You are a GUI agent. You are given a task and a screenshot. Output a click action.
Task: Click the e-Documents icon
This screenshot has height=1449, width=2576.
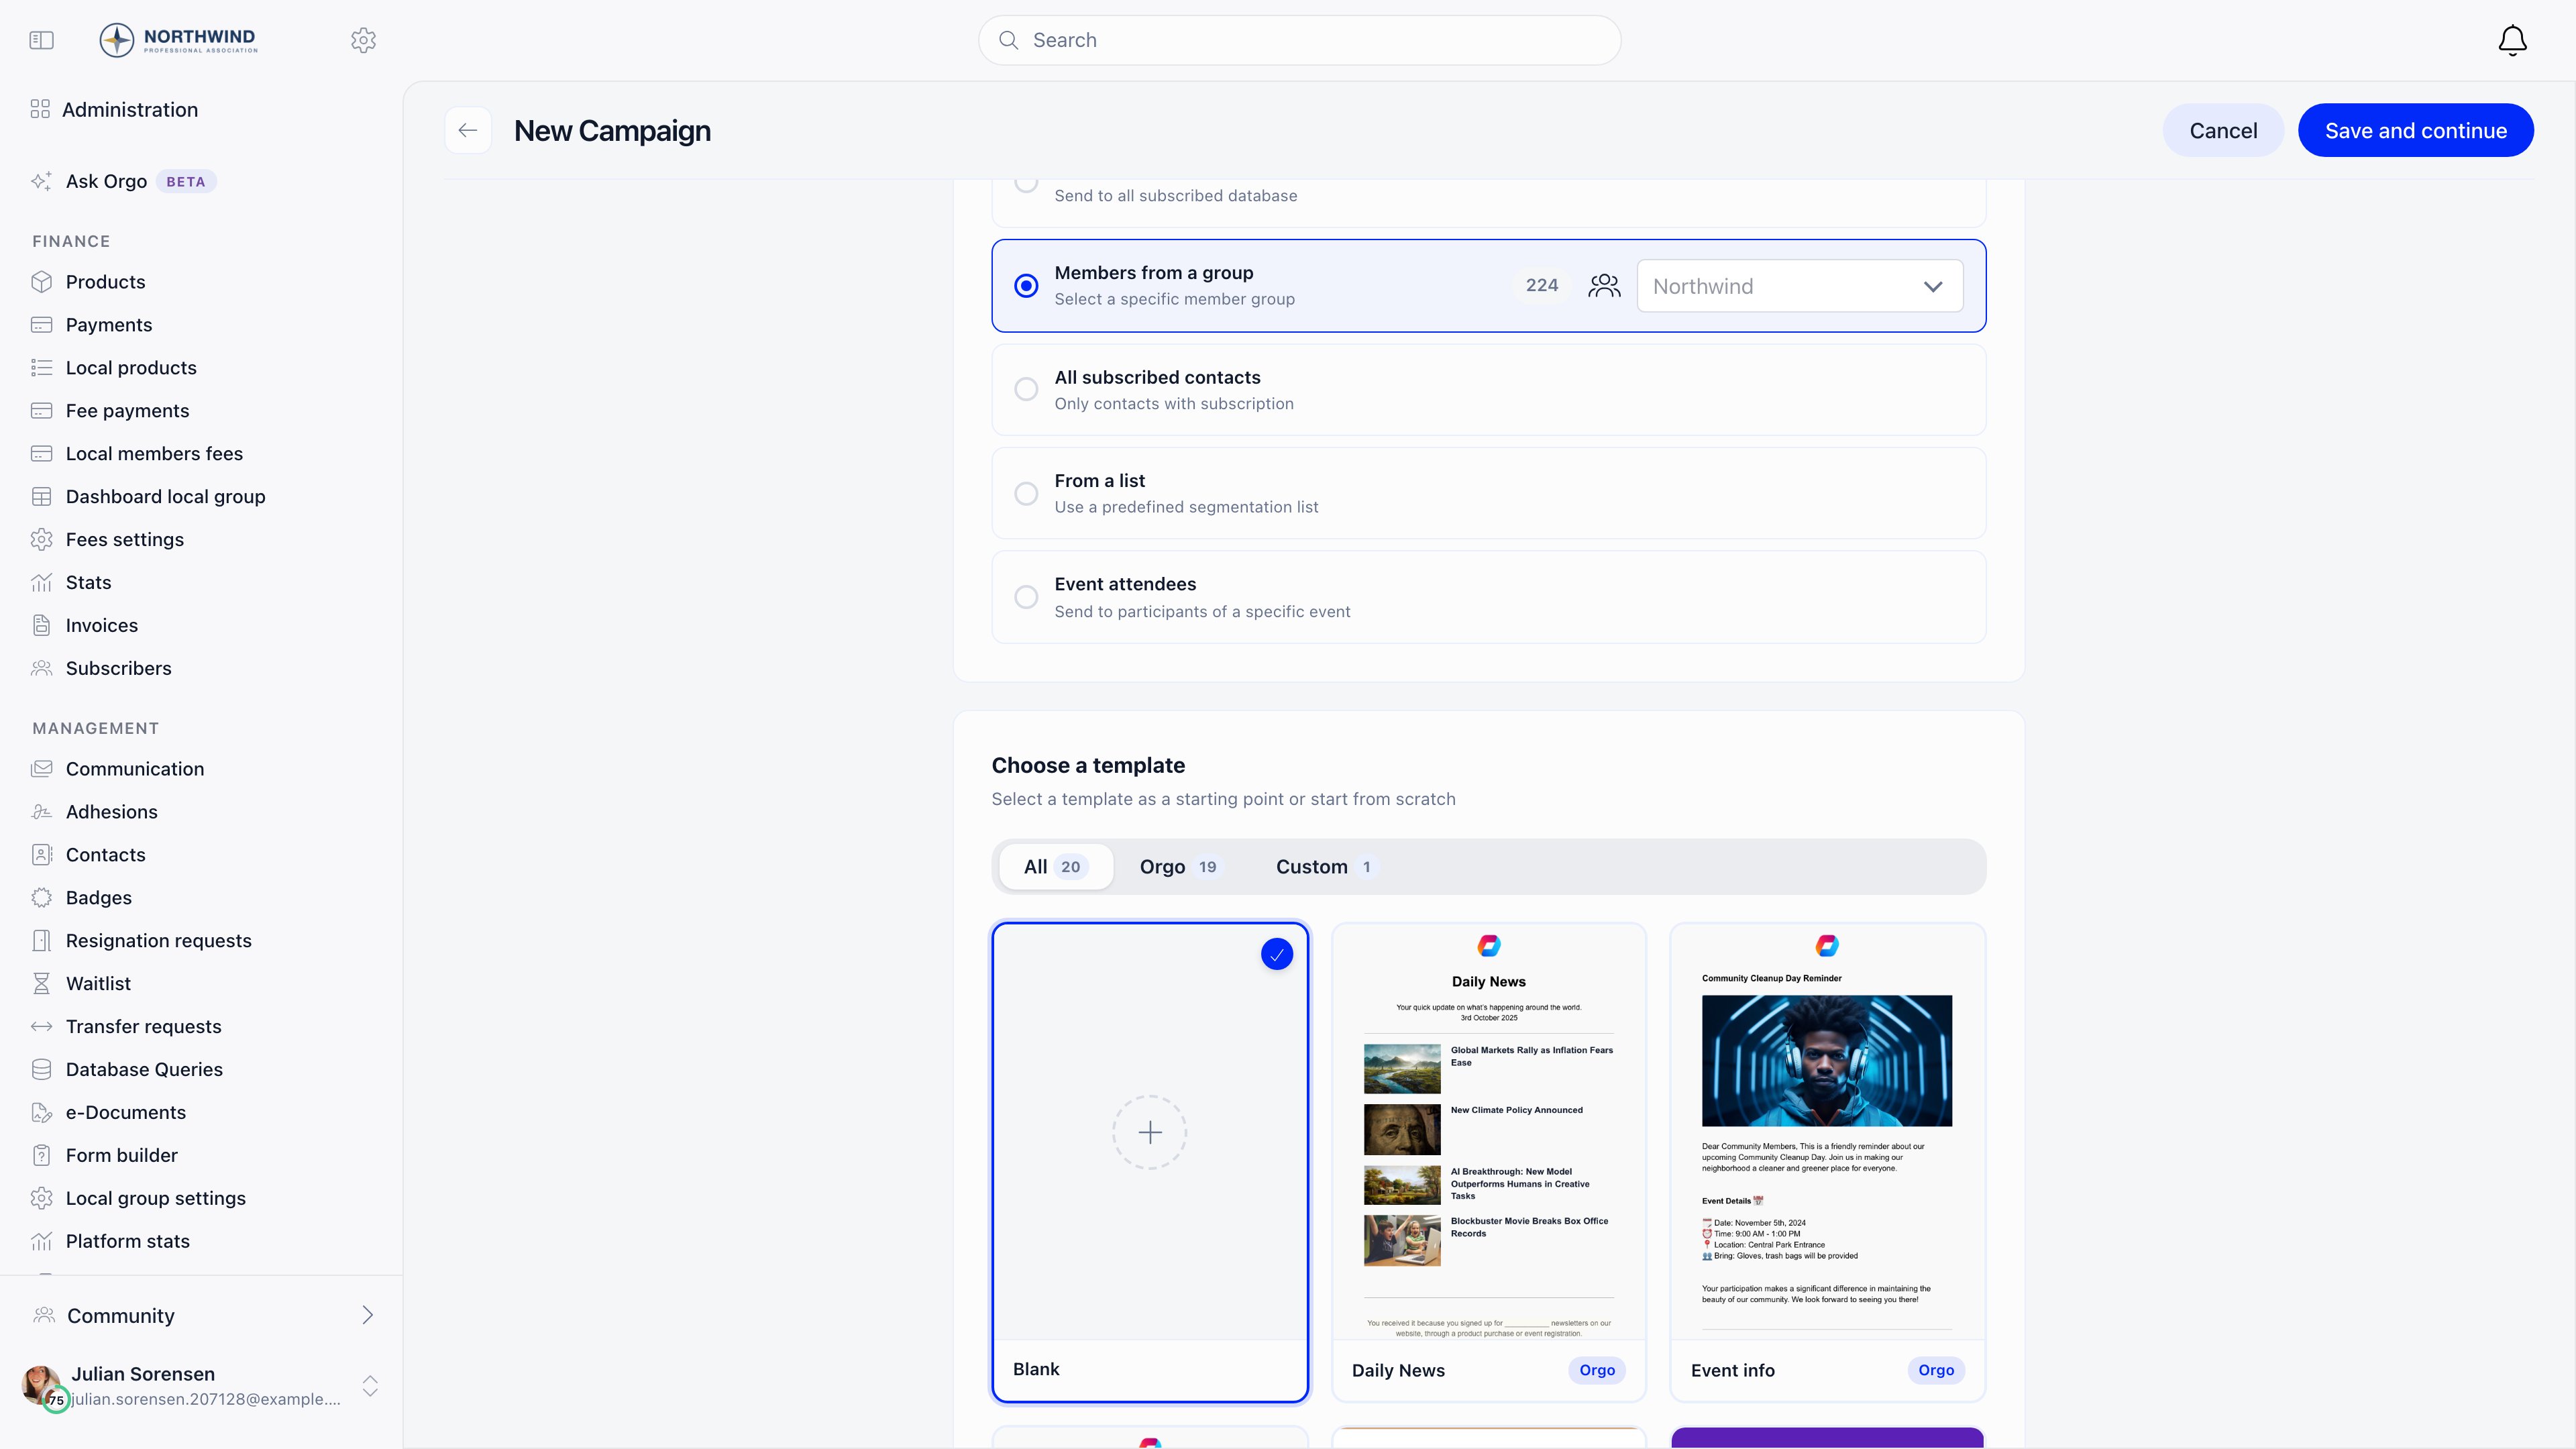pos(41,1113)
